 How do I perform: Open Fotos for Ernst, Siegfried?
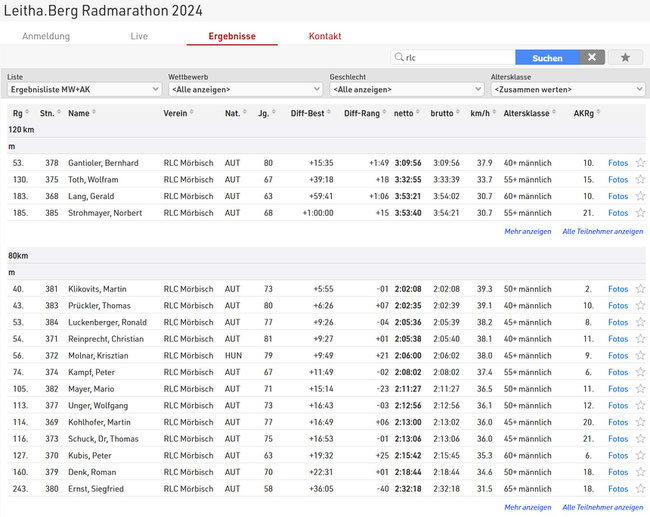pos(618,488)
